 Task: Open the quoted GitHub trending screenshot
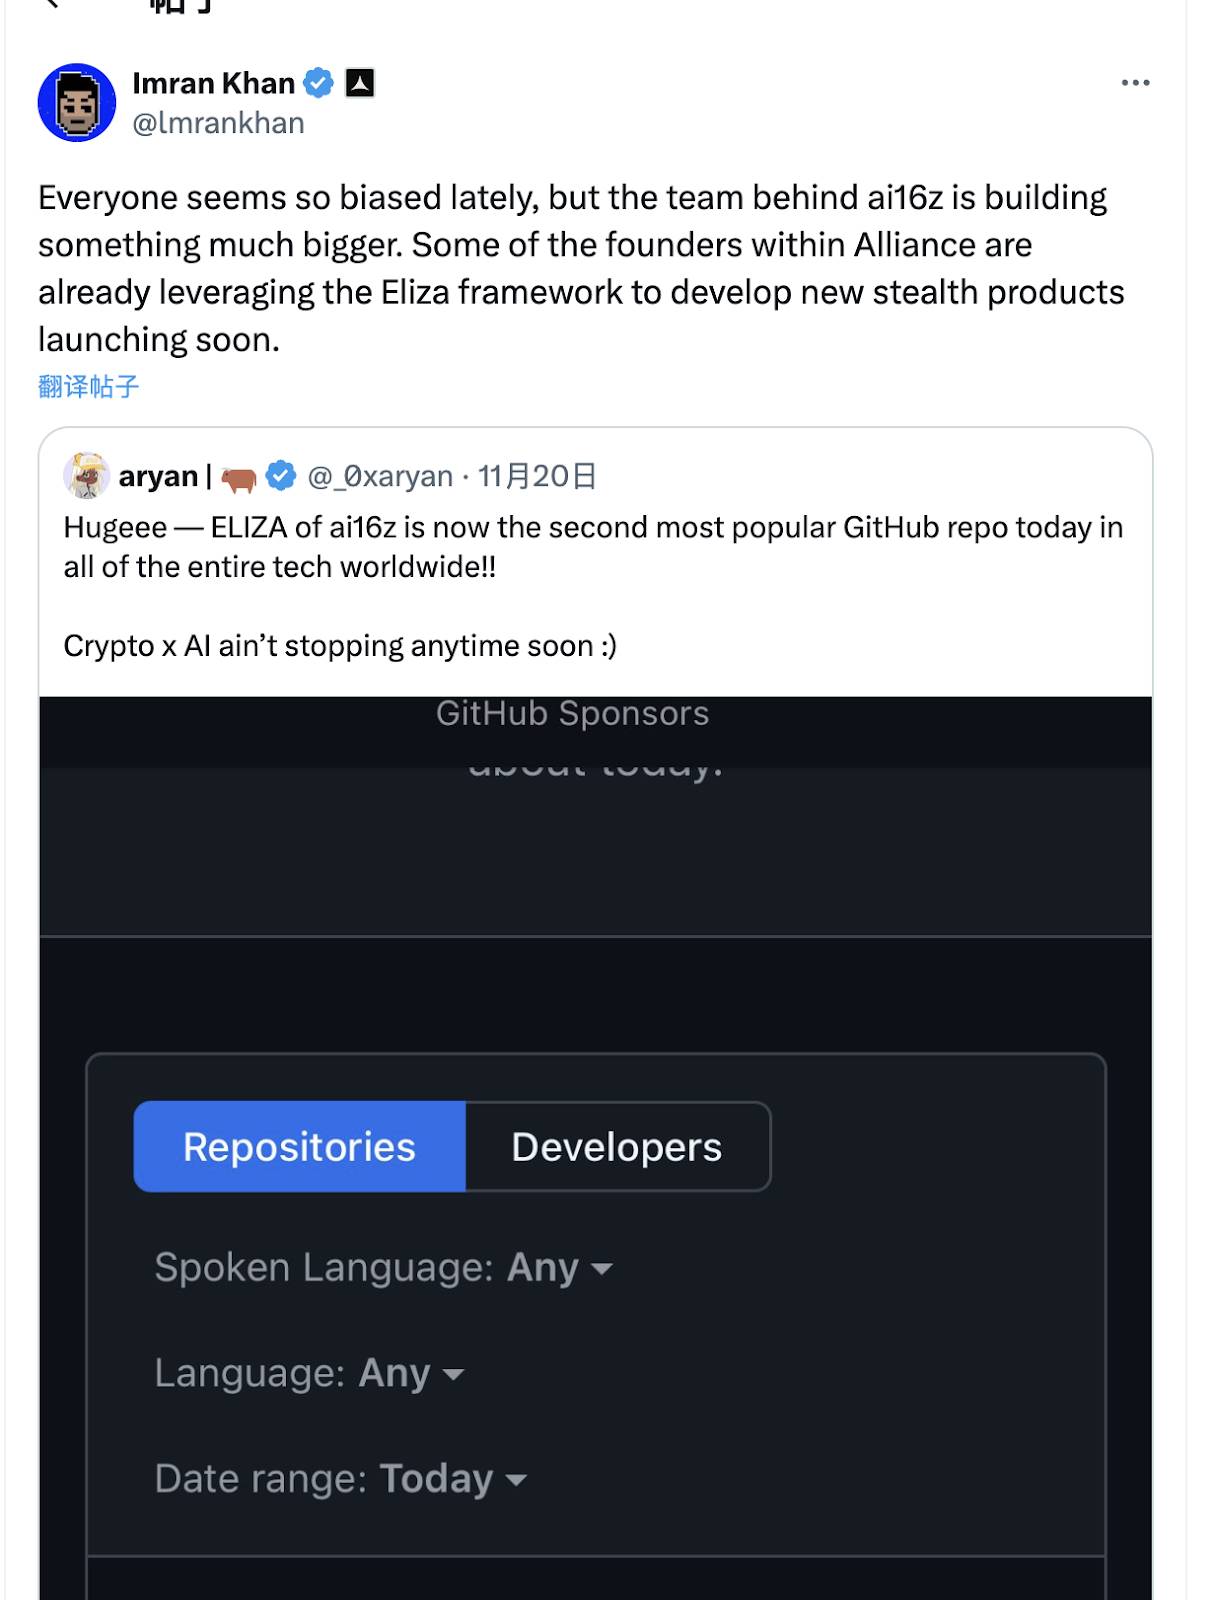596,1148
